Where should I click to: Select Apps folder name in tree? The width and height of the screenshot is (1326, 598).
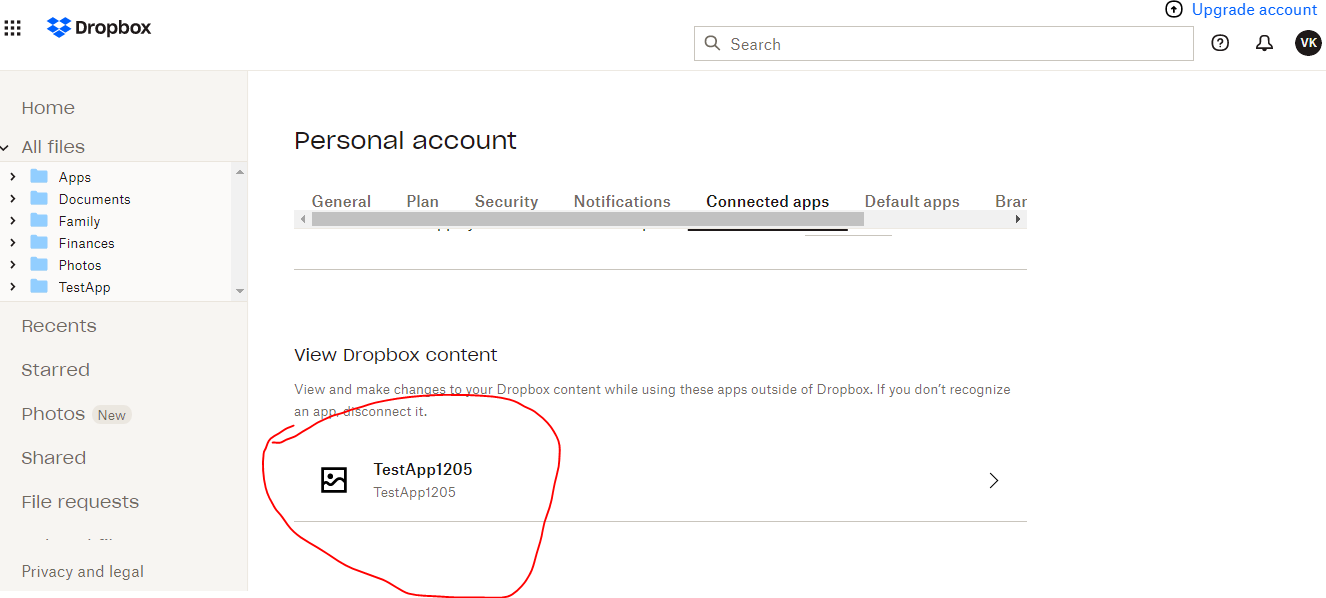pos(75,177)
